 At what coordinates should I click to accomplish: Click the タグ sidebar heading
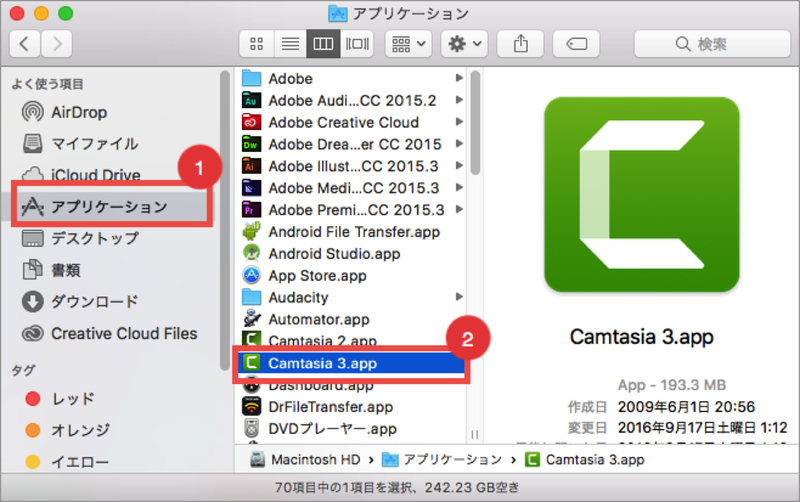pyautogui.click(x=23, y=370)
